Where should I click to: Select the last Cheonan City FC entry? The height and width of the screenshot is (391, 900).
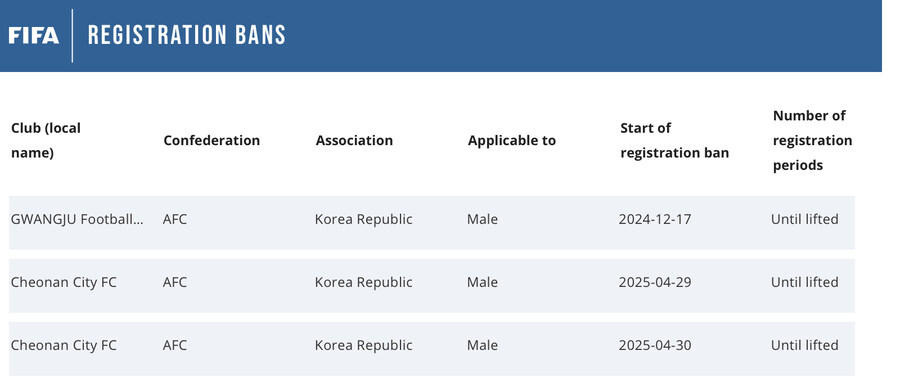(64, 346)
